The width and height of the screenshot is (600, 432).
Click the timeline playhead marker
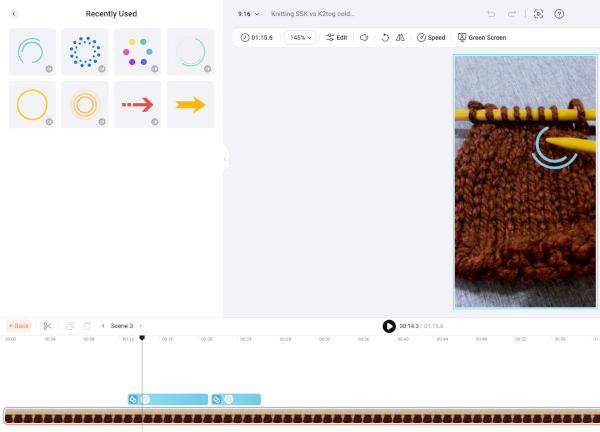pos(142,338)
